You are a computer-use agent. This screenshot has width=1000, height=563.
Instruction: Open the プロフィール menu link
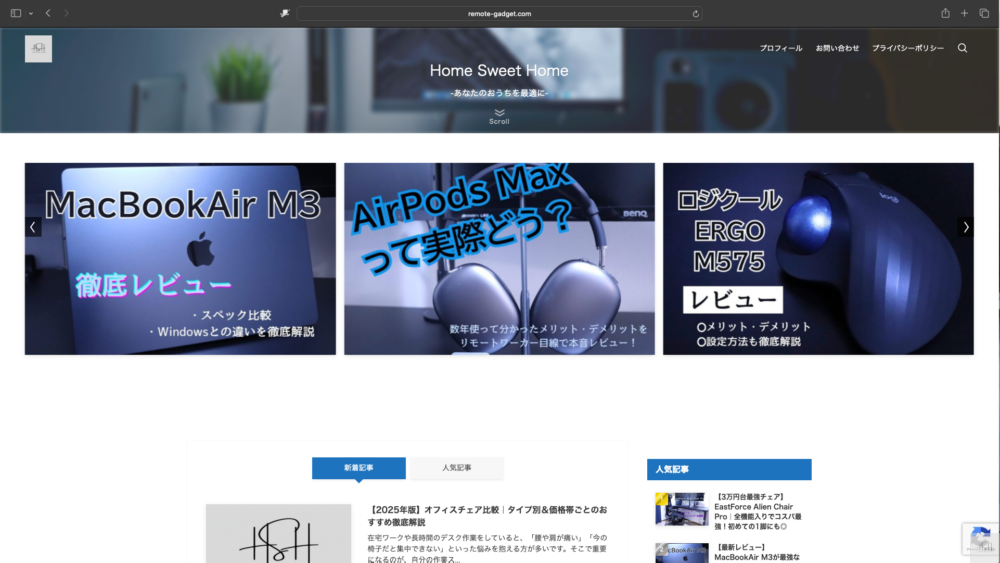click(x=781, y=48)
